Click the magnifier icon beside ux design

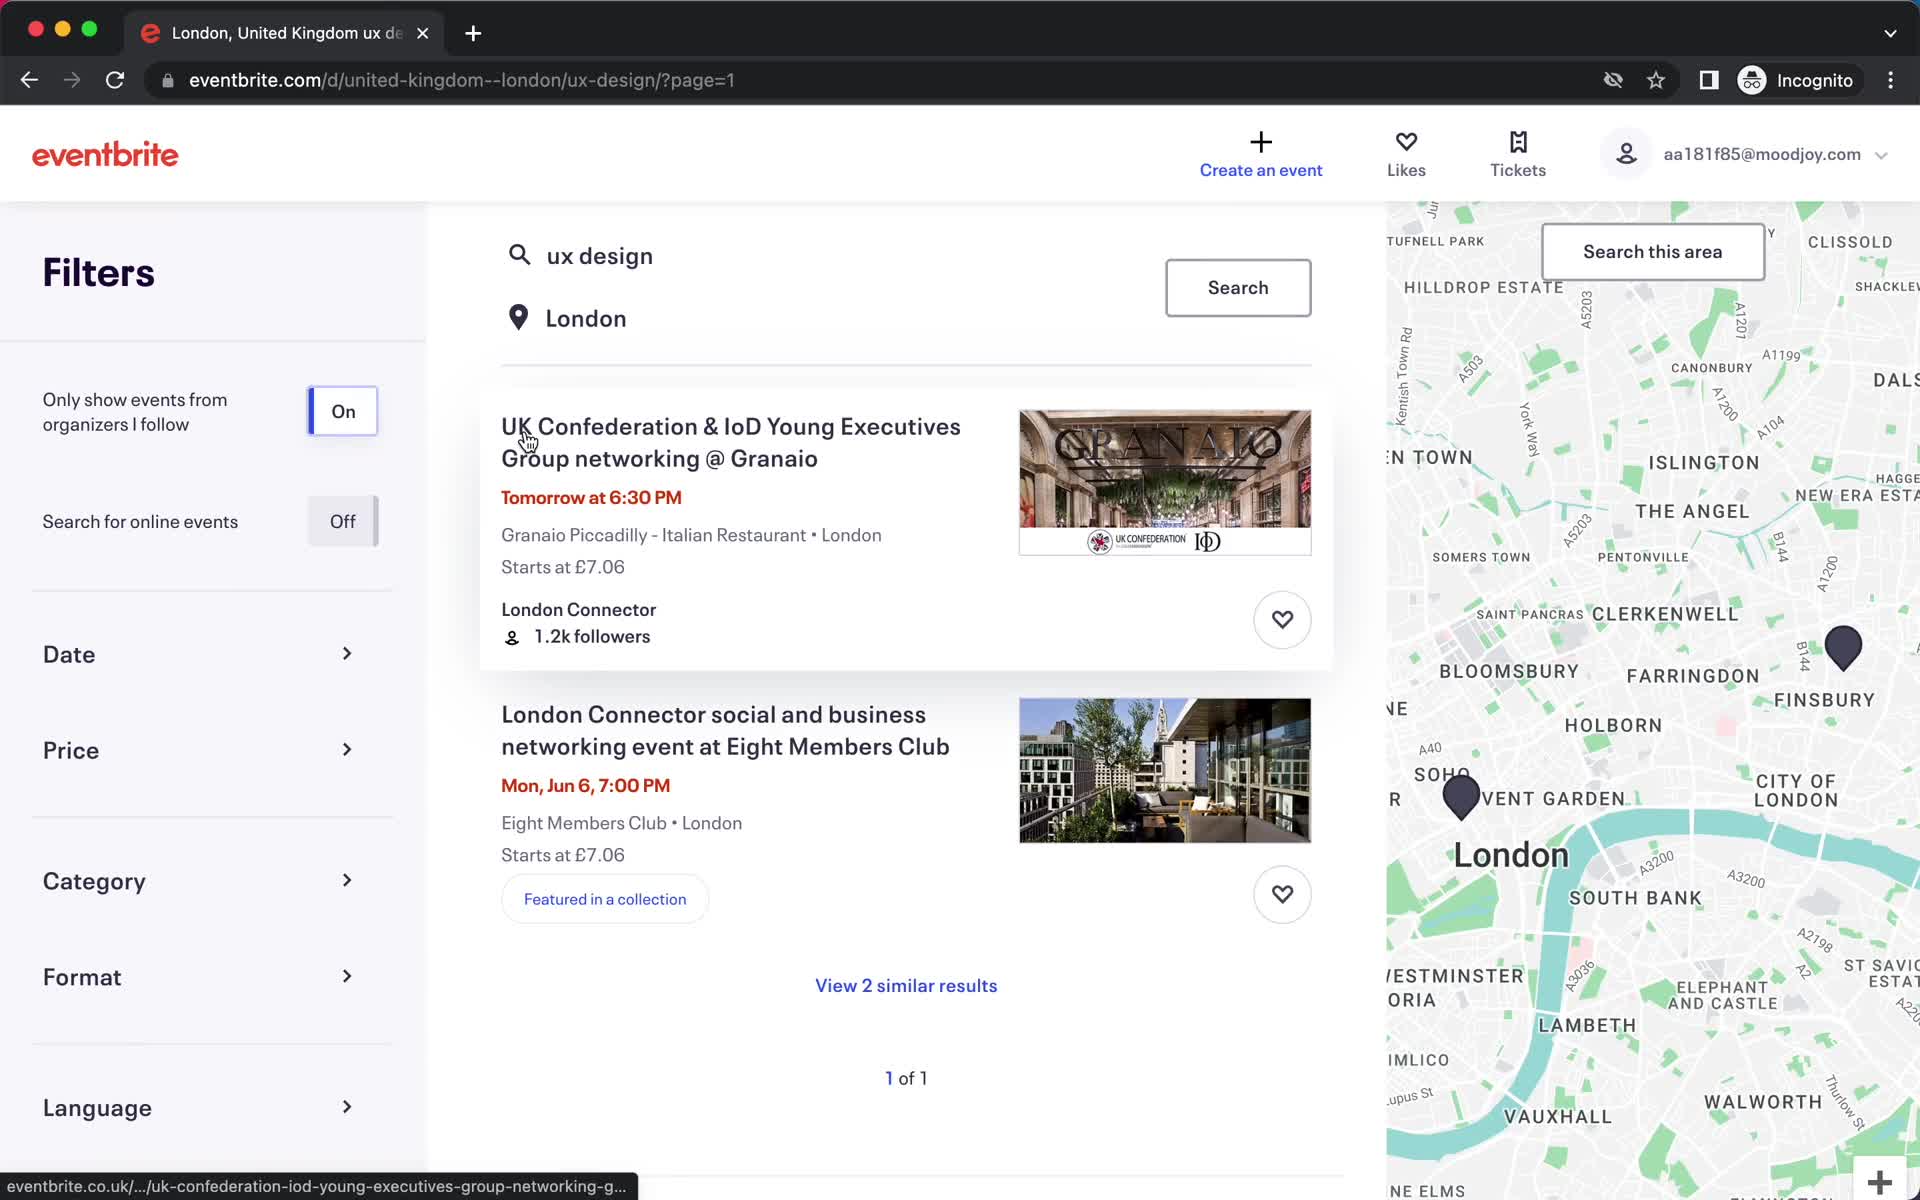(519, 255)
